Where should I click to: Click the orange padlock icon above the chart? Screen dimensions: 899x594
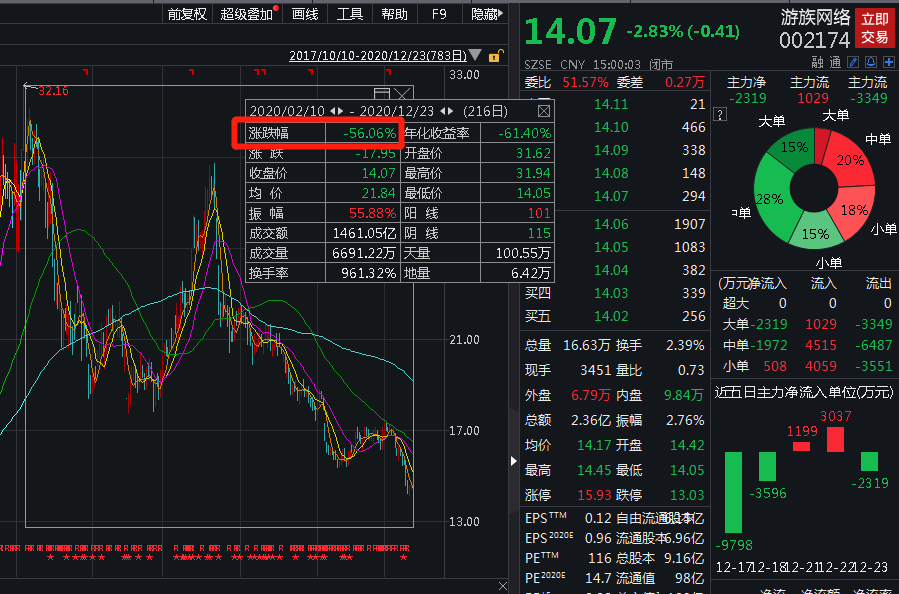(x=497, y=57)
